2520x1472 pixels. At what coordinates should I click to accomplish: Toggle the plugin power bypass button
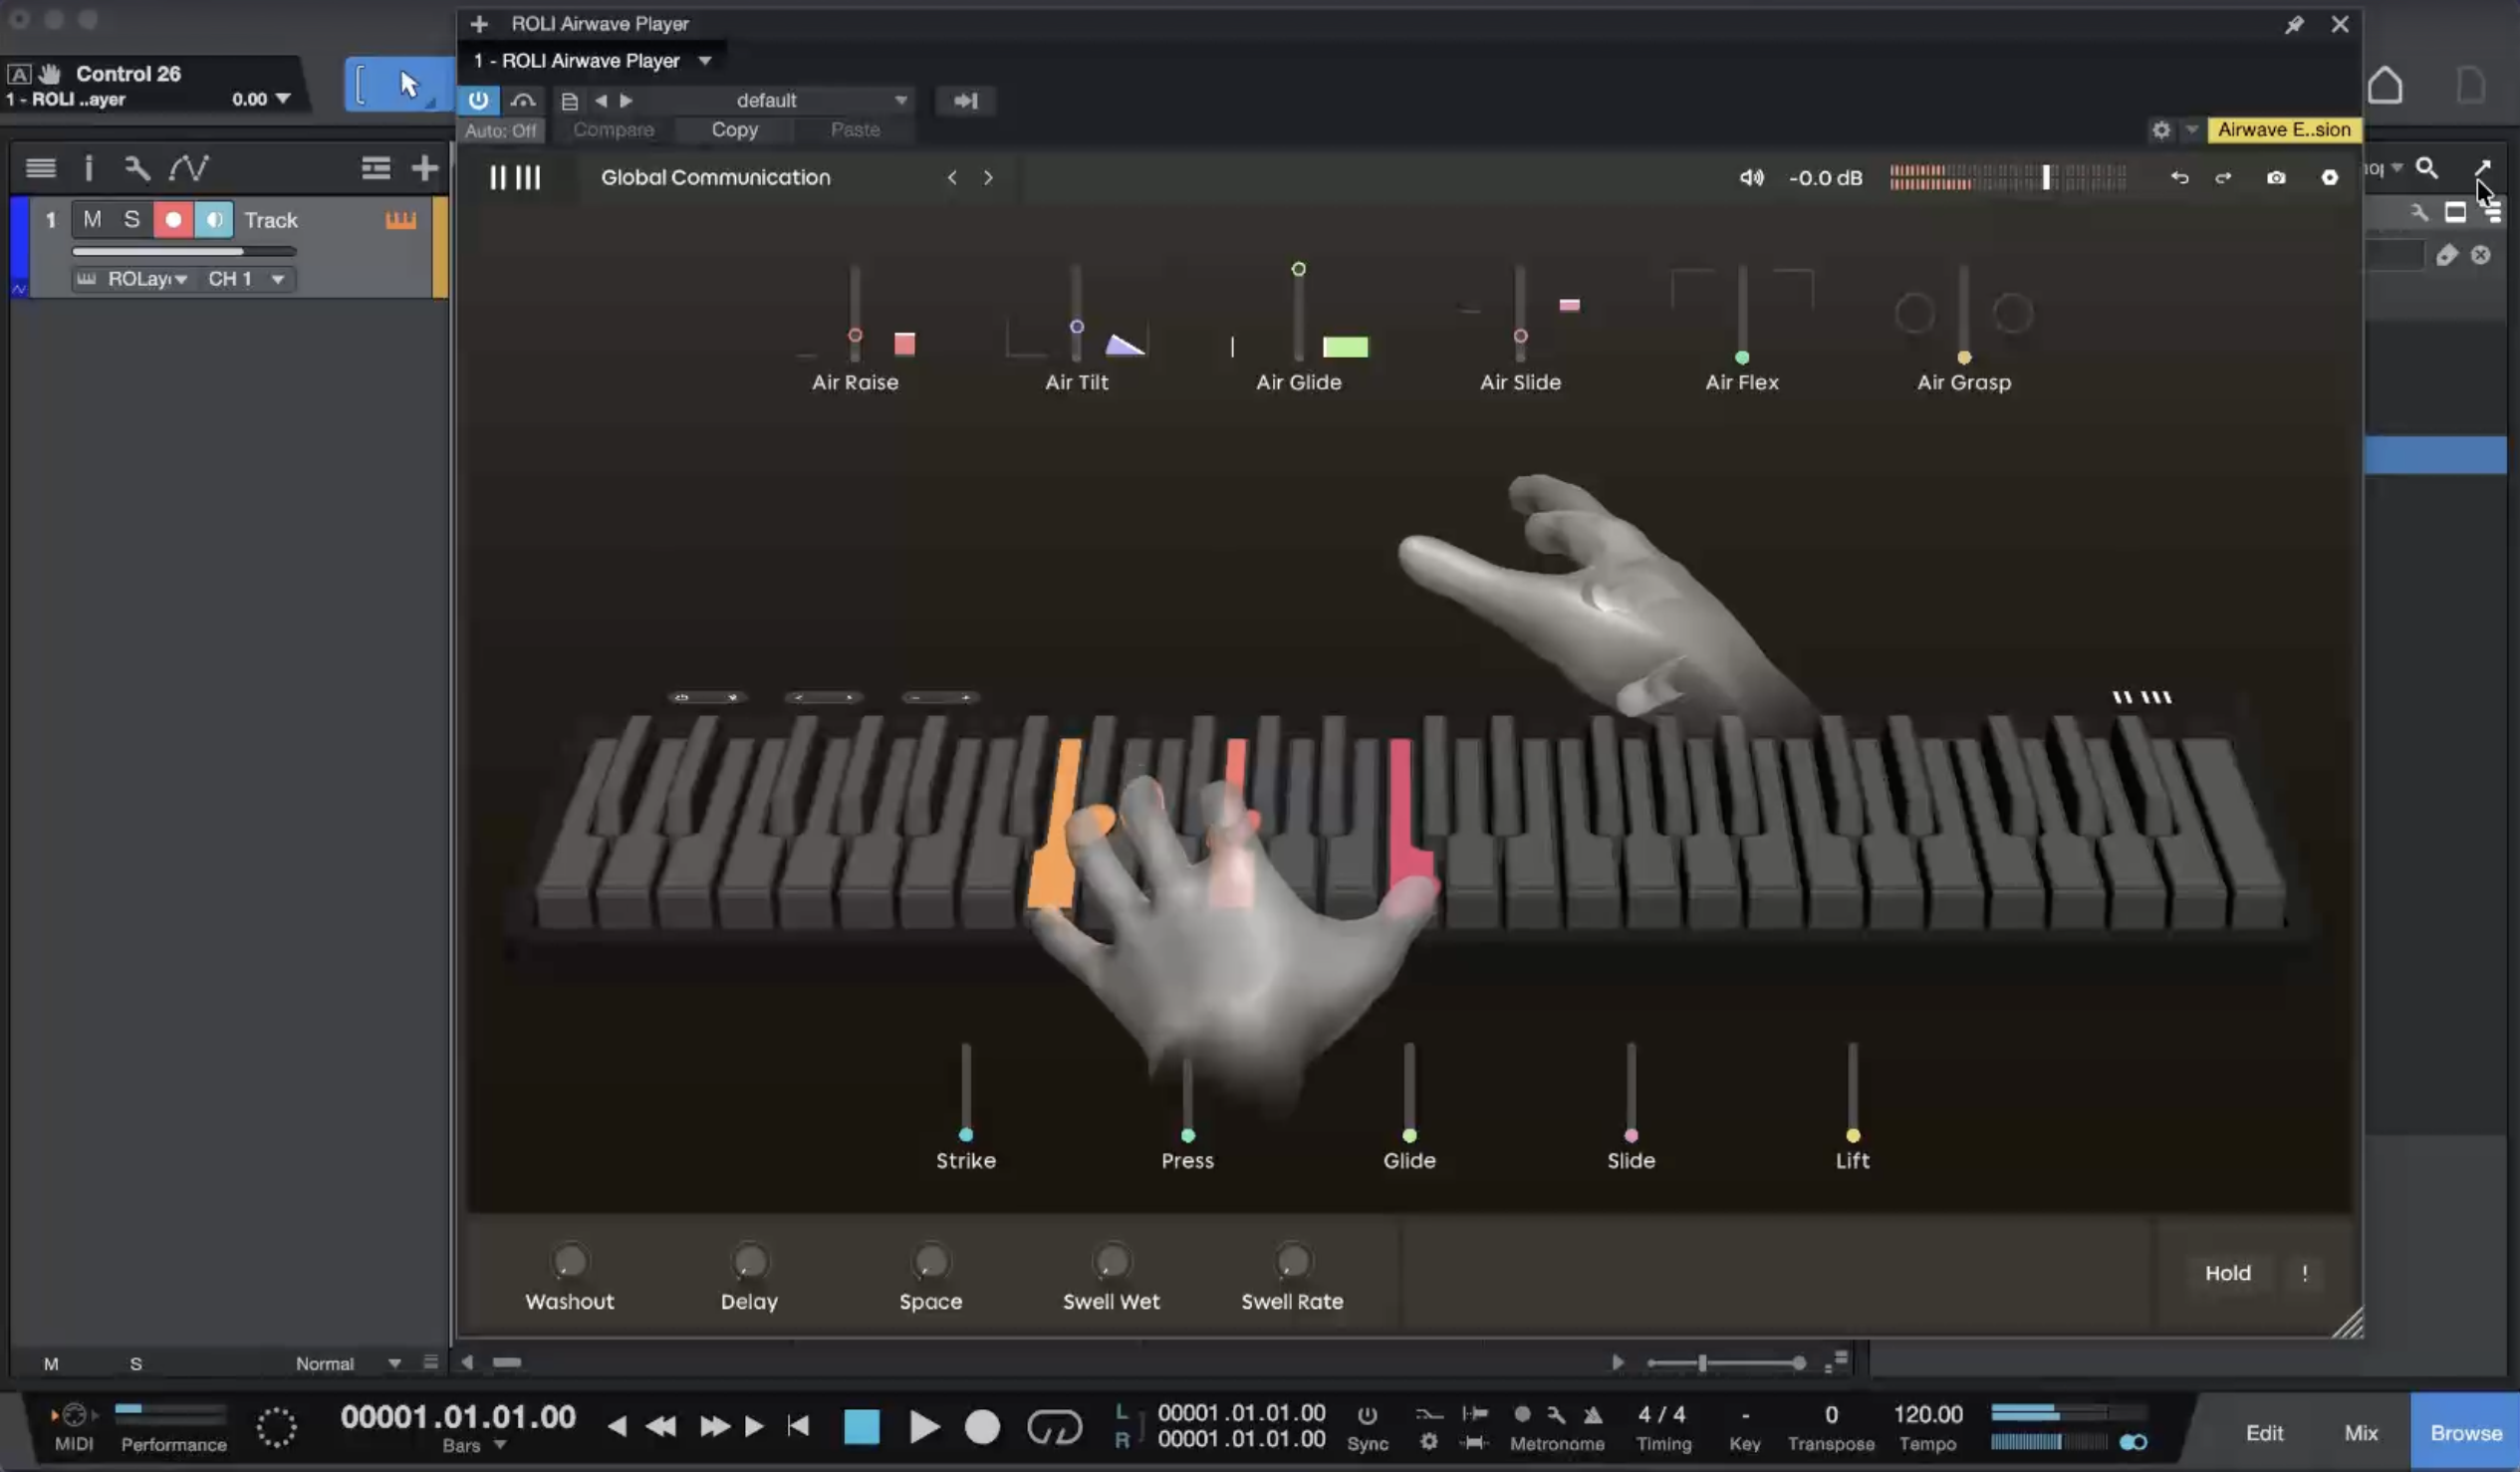click(478, 100)
